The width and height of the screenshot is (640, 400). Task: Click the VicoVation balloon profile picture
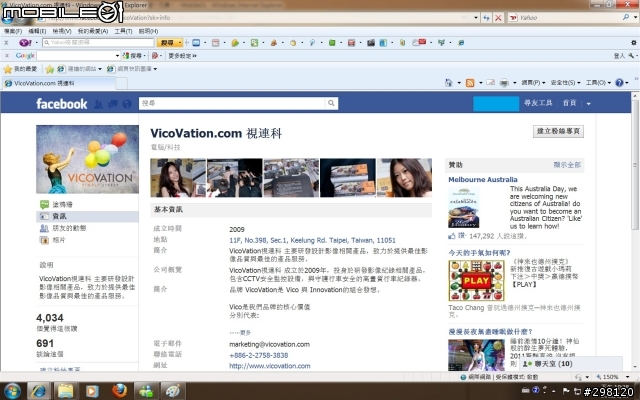(87, 159)
